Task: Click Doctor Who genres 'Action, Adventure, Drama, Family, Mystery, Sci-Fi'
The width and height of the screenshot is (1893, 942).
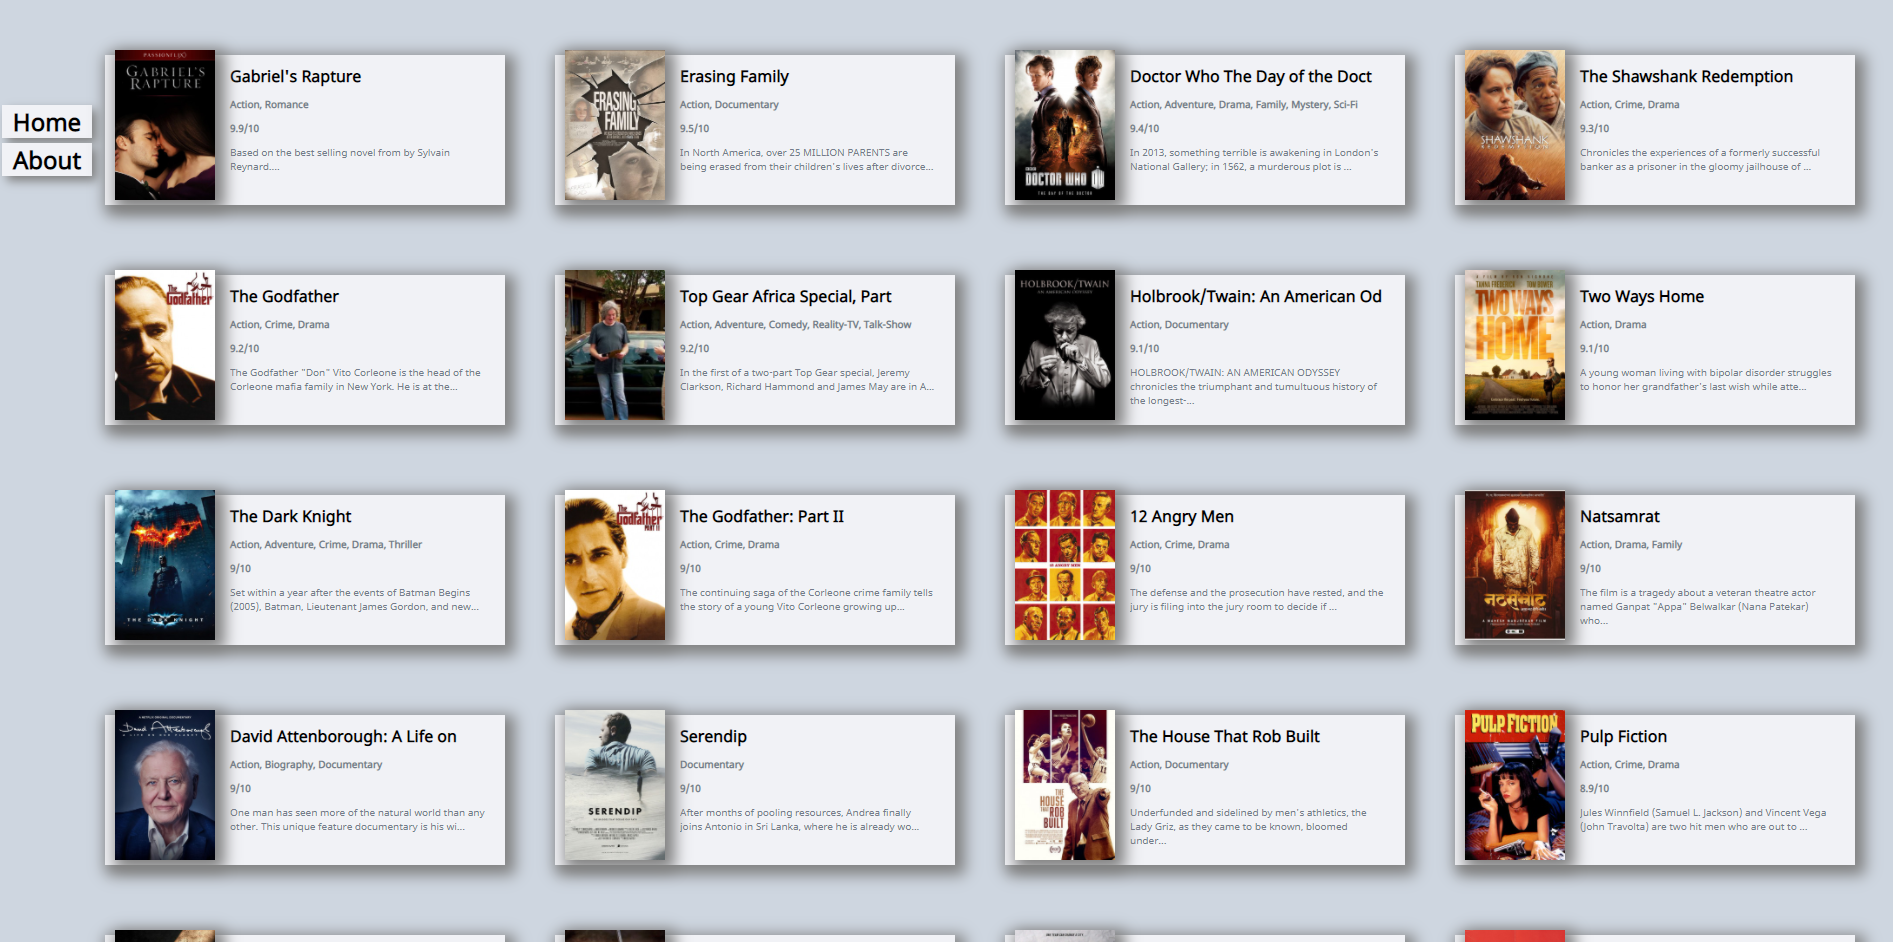Action: coord(1243,105)
